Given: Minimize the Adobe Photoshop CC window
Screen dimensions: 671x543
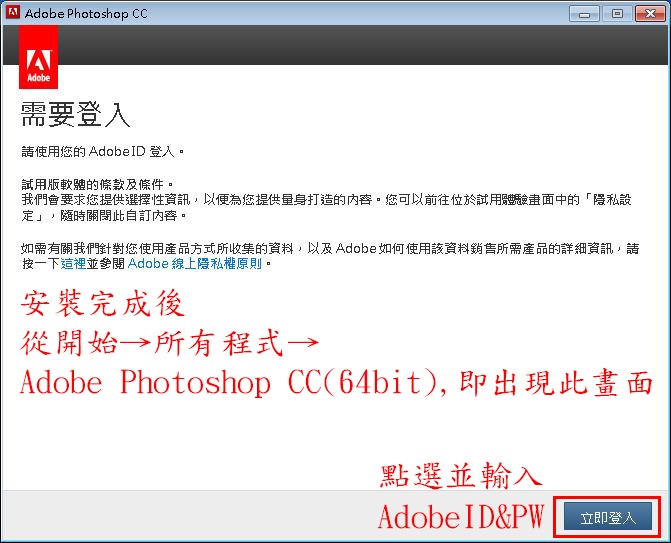Looking at the screenshot, I should pos(584,14).
